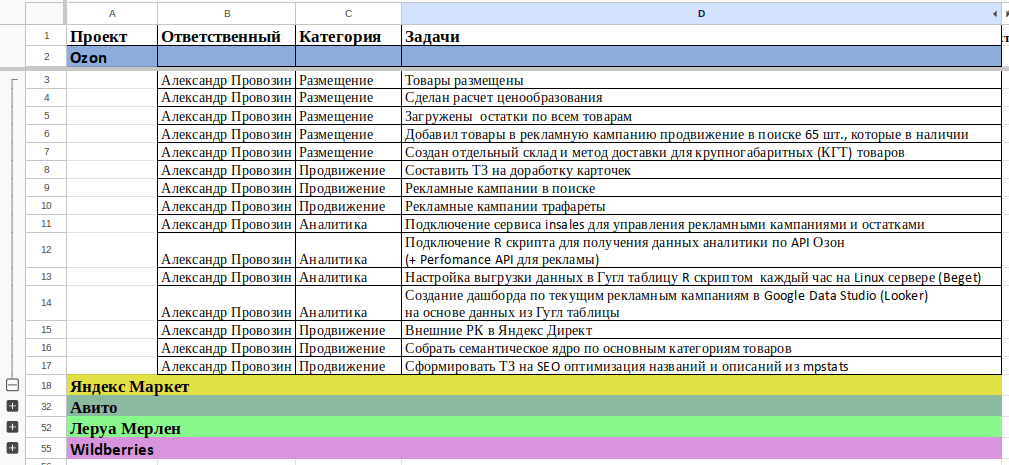
Task: Select cell about крупногабаритных (КГТ) товаров
Action: point(701,152)
